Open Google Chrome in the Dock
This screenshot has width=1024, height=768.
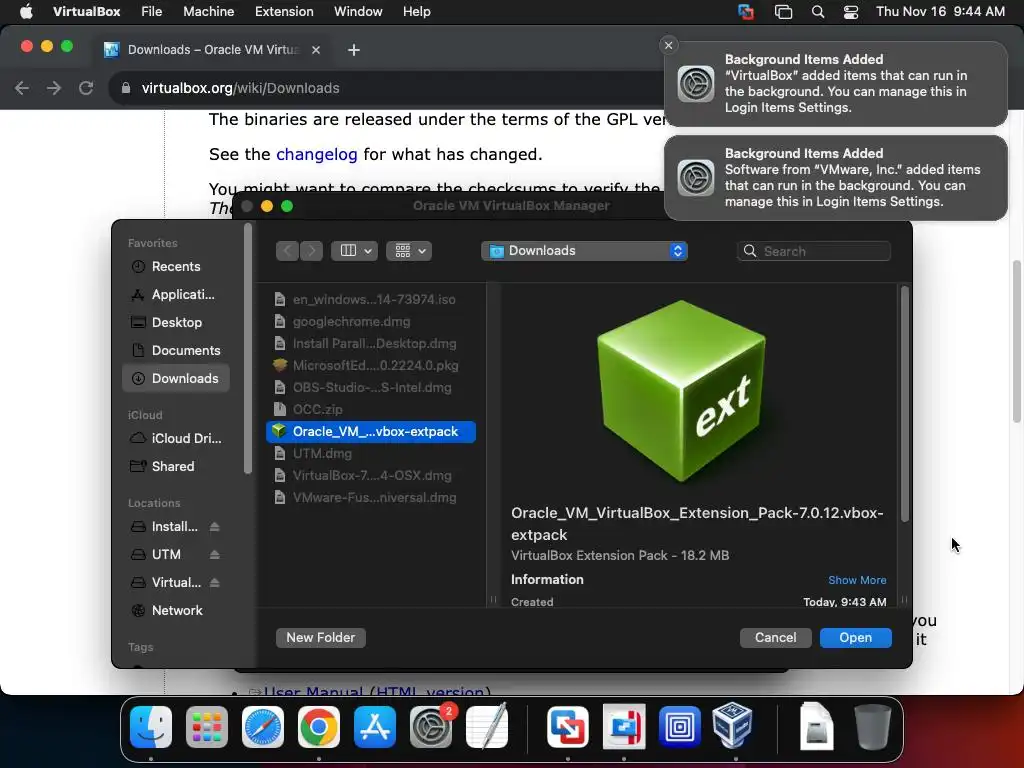(x=319, y=726)
